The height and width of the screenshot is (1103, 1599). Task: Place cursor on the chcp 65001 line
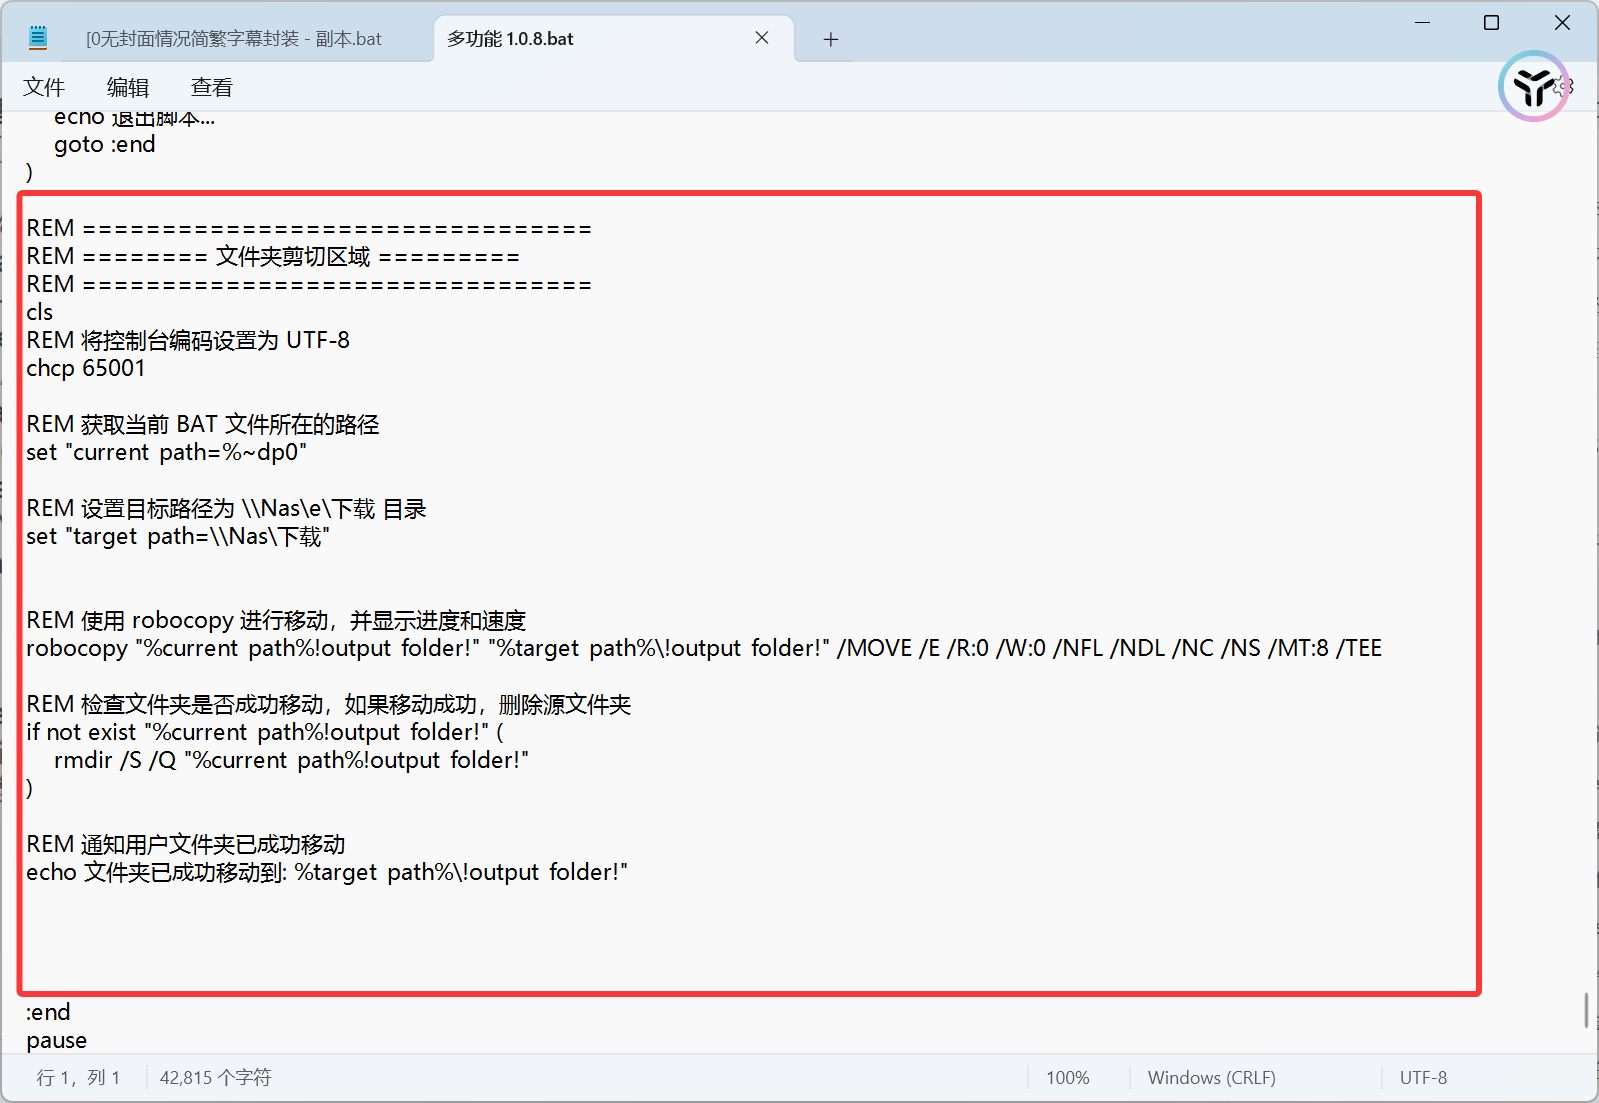pyautogui.click(x=86, y=369)
